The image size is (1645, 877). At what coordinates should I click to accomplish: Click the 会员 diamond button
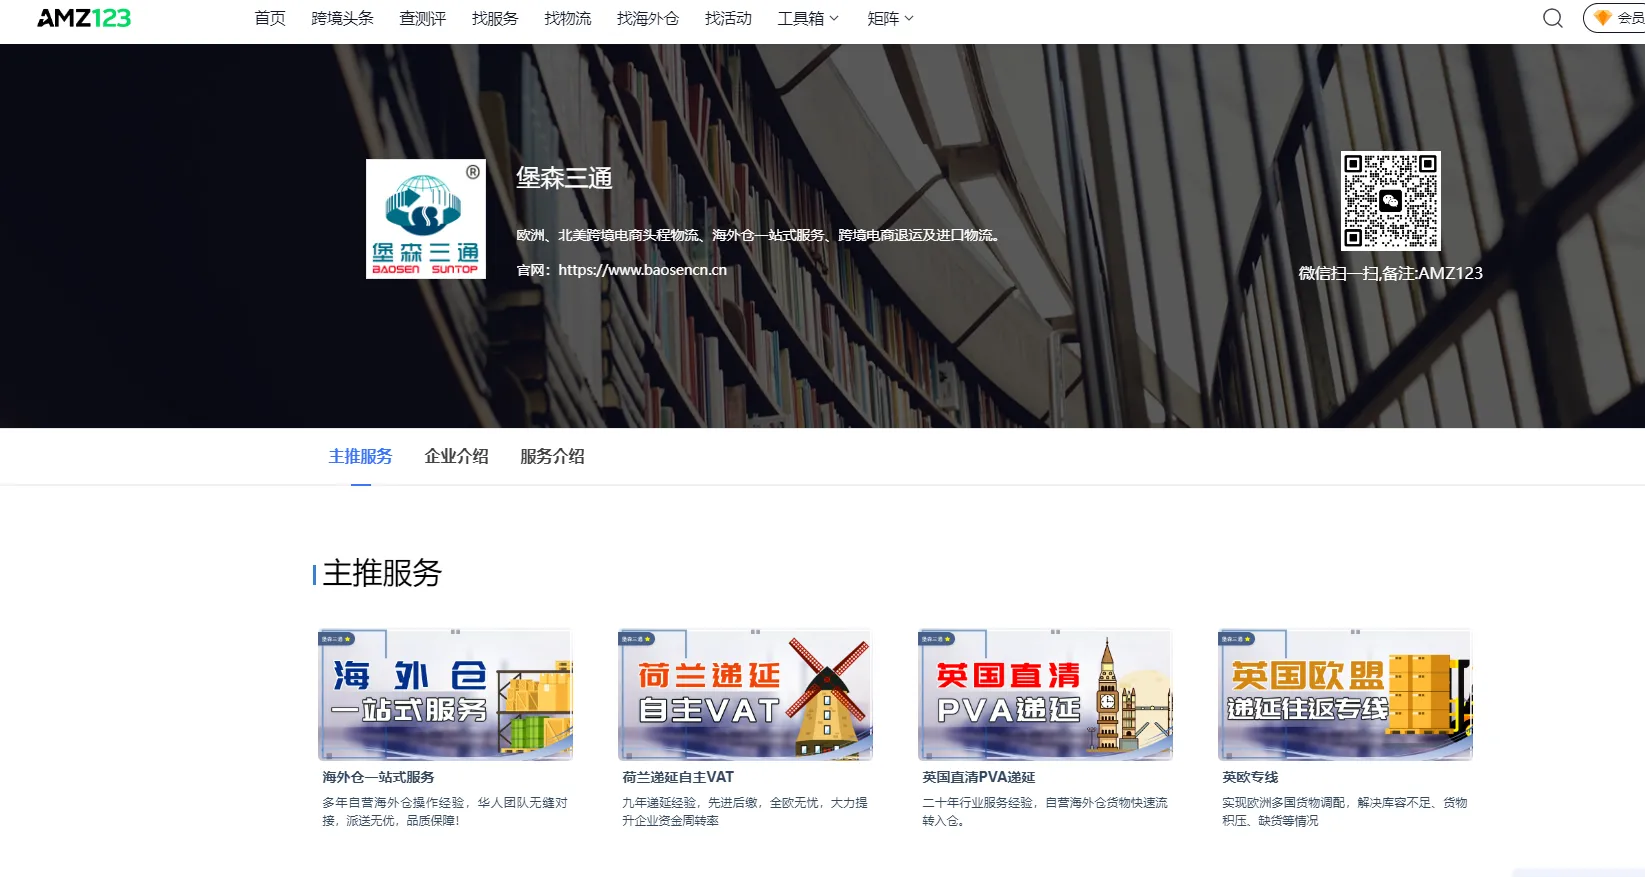[1615, 18]
